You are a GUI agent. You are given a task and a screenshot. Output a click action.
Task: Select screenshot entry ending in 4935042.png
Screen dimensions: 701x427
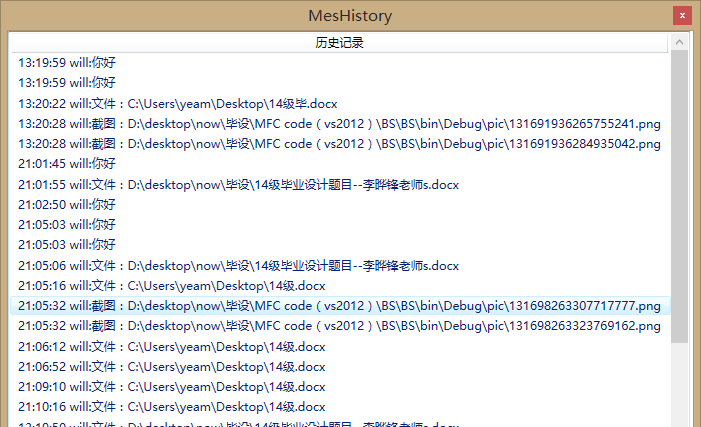click(339, 144)
